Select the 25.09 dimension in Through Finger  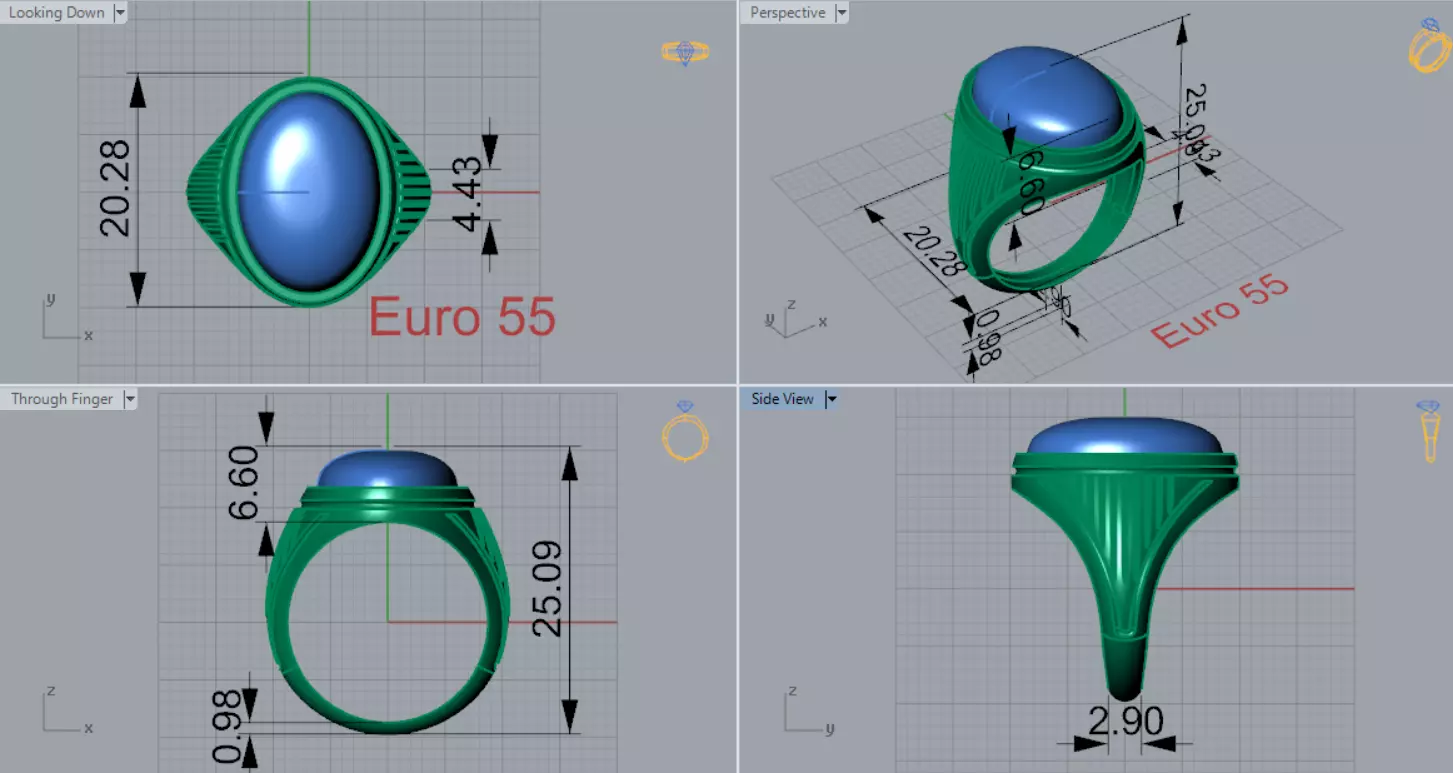point(549,589)
